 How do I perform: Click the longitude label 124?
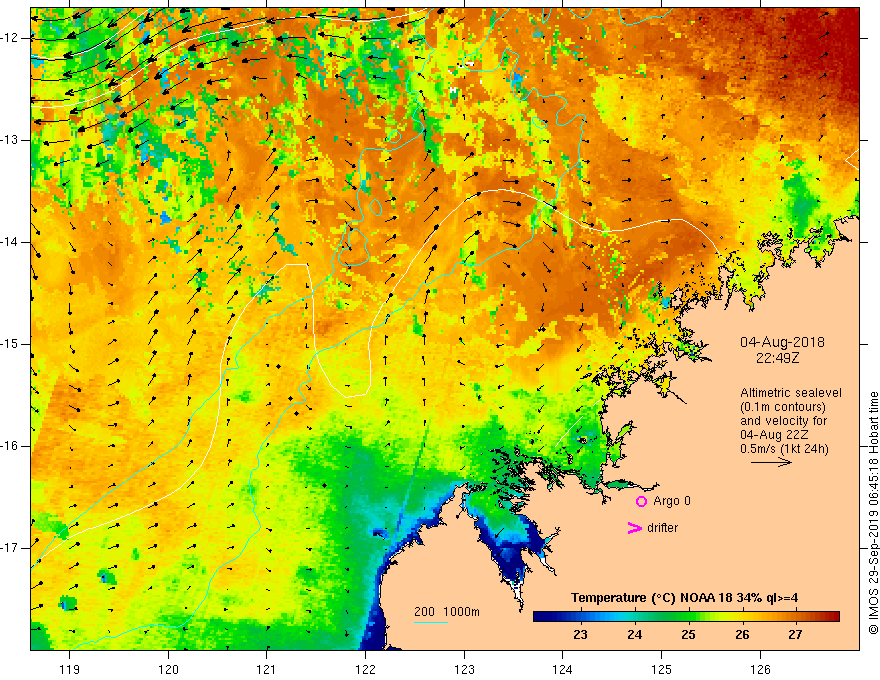(563, 669)
